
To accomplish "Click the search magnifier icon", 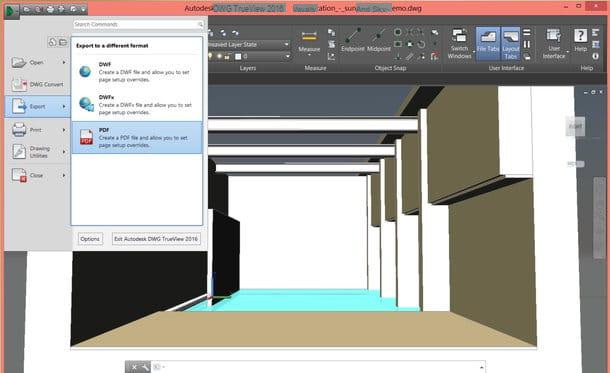I will 200,25.
